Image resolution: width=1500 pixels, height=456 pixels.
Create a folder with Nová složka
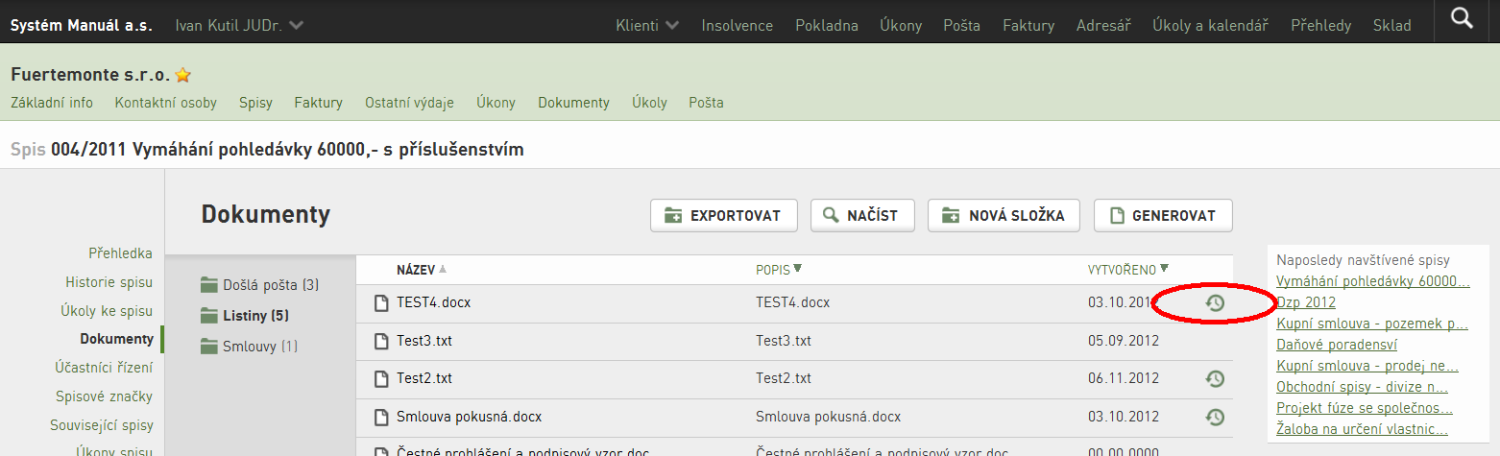(x=1004, y=215)
